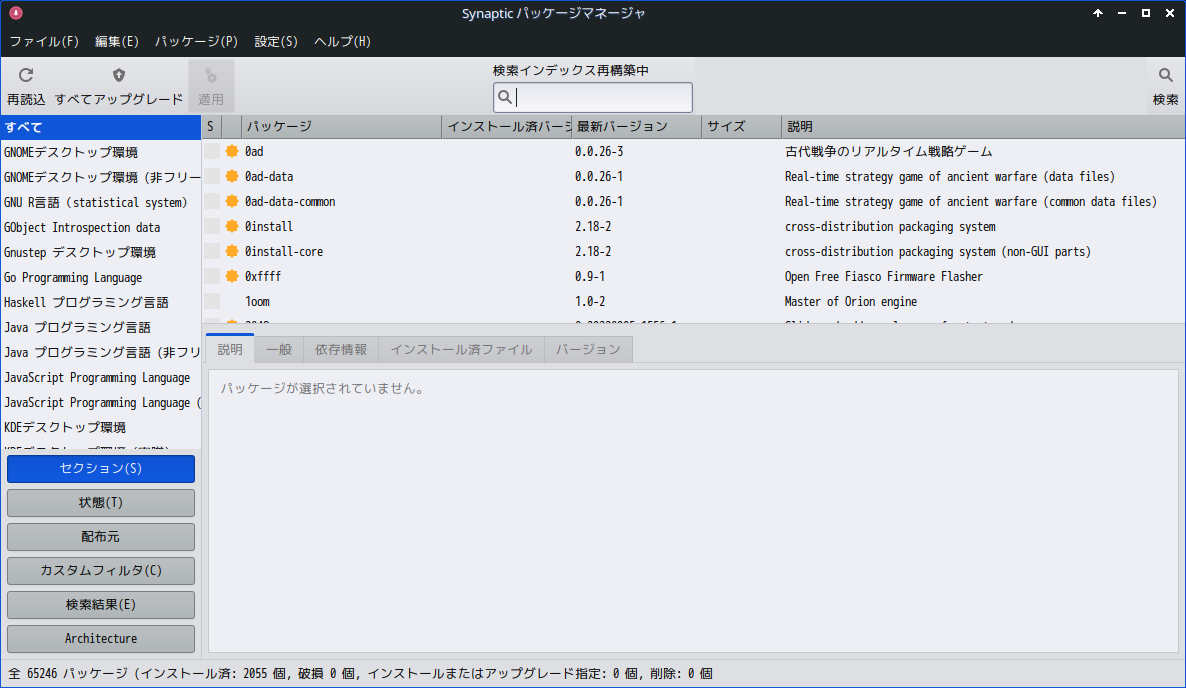1186x688 pixels.
Task: Click the 配布元 filter button
Action: 101,537
